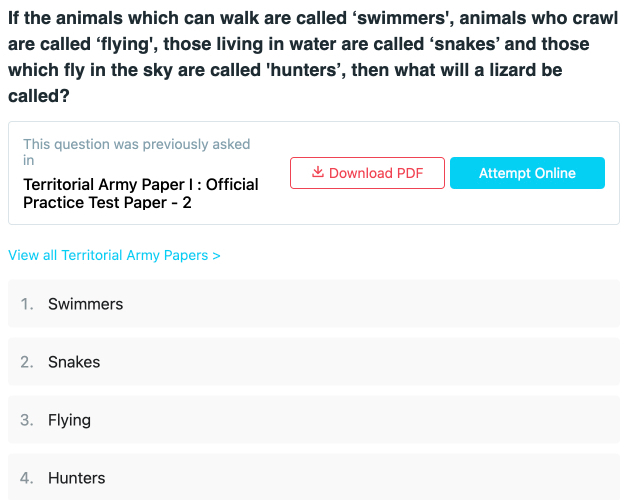
Task: Open View all Territorial Army Papers link
Action: pyautogui.click(x=114, y=255)
